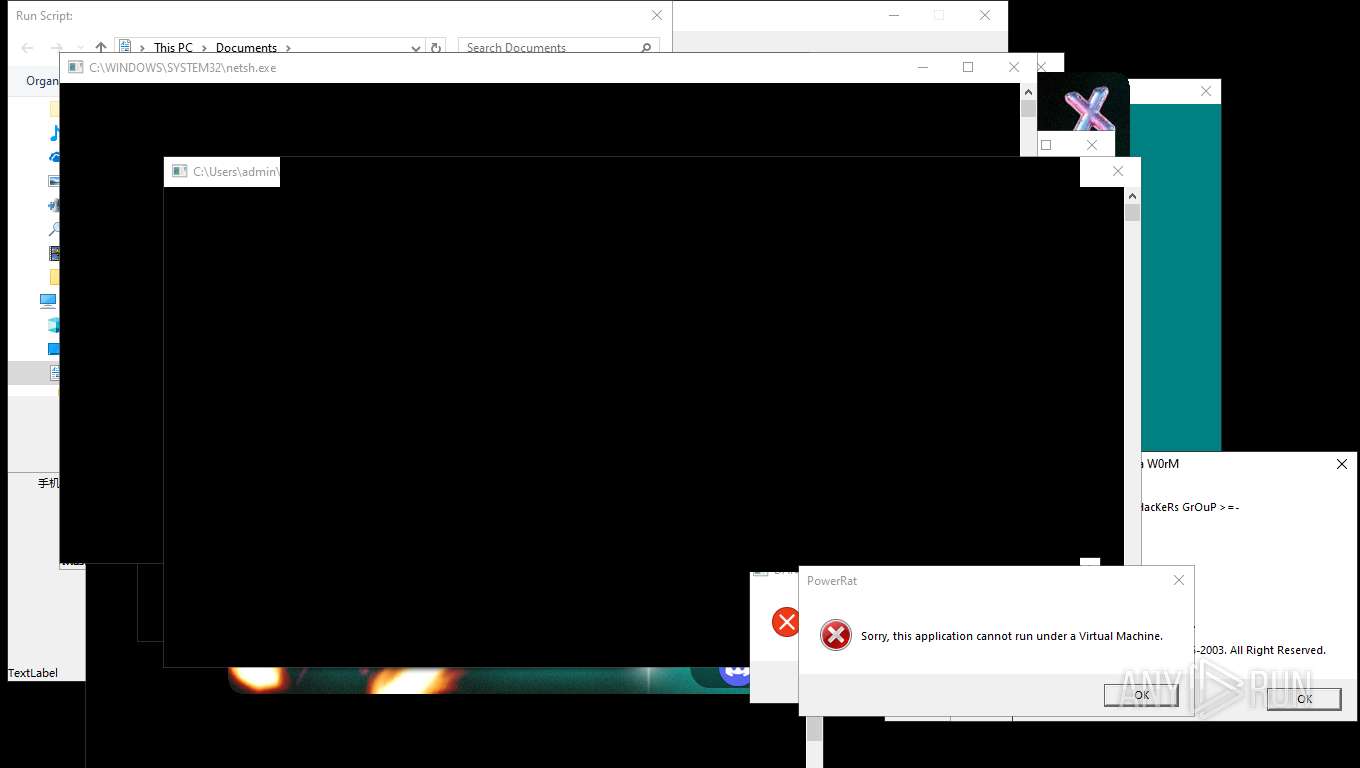Minimize the netsh.exe console window
The width and height of the screenshot is (1360, 768).
click(921, 67)
